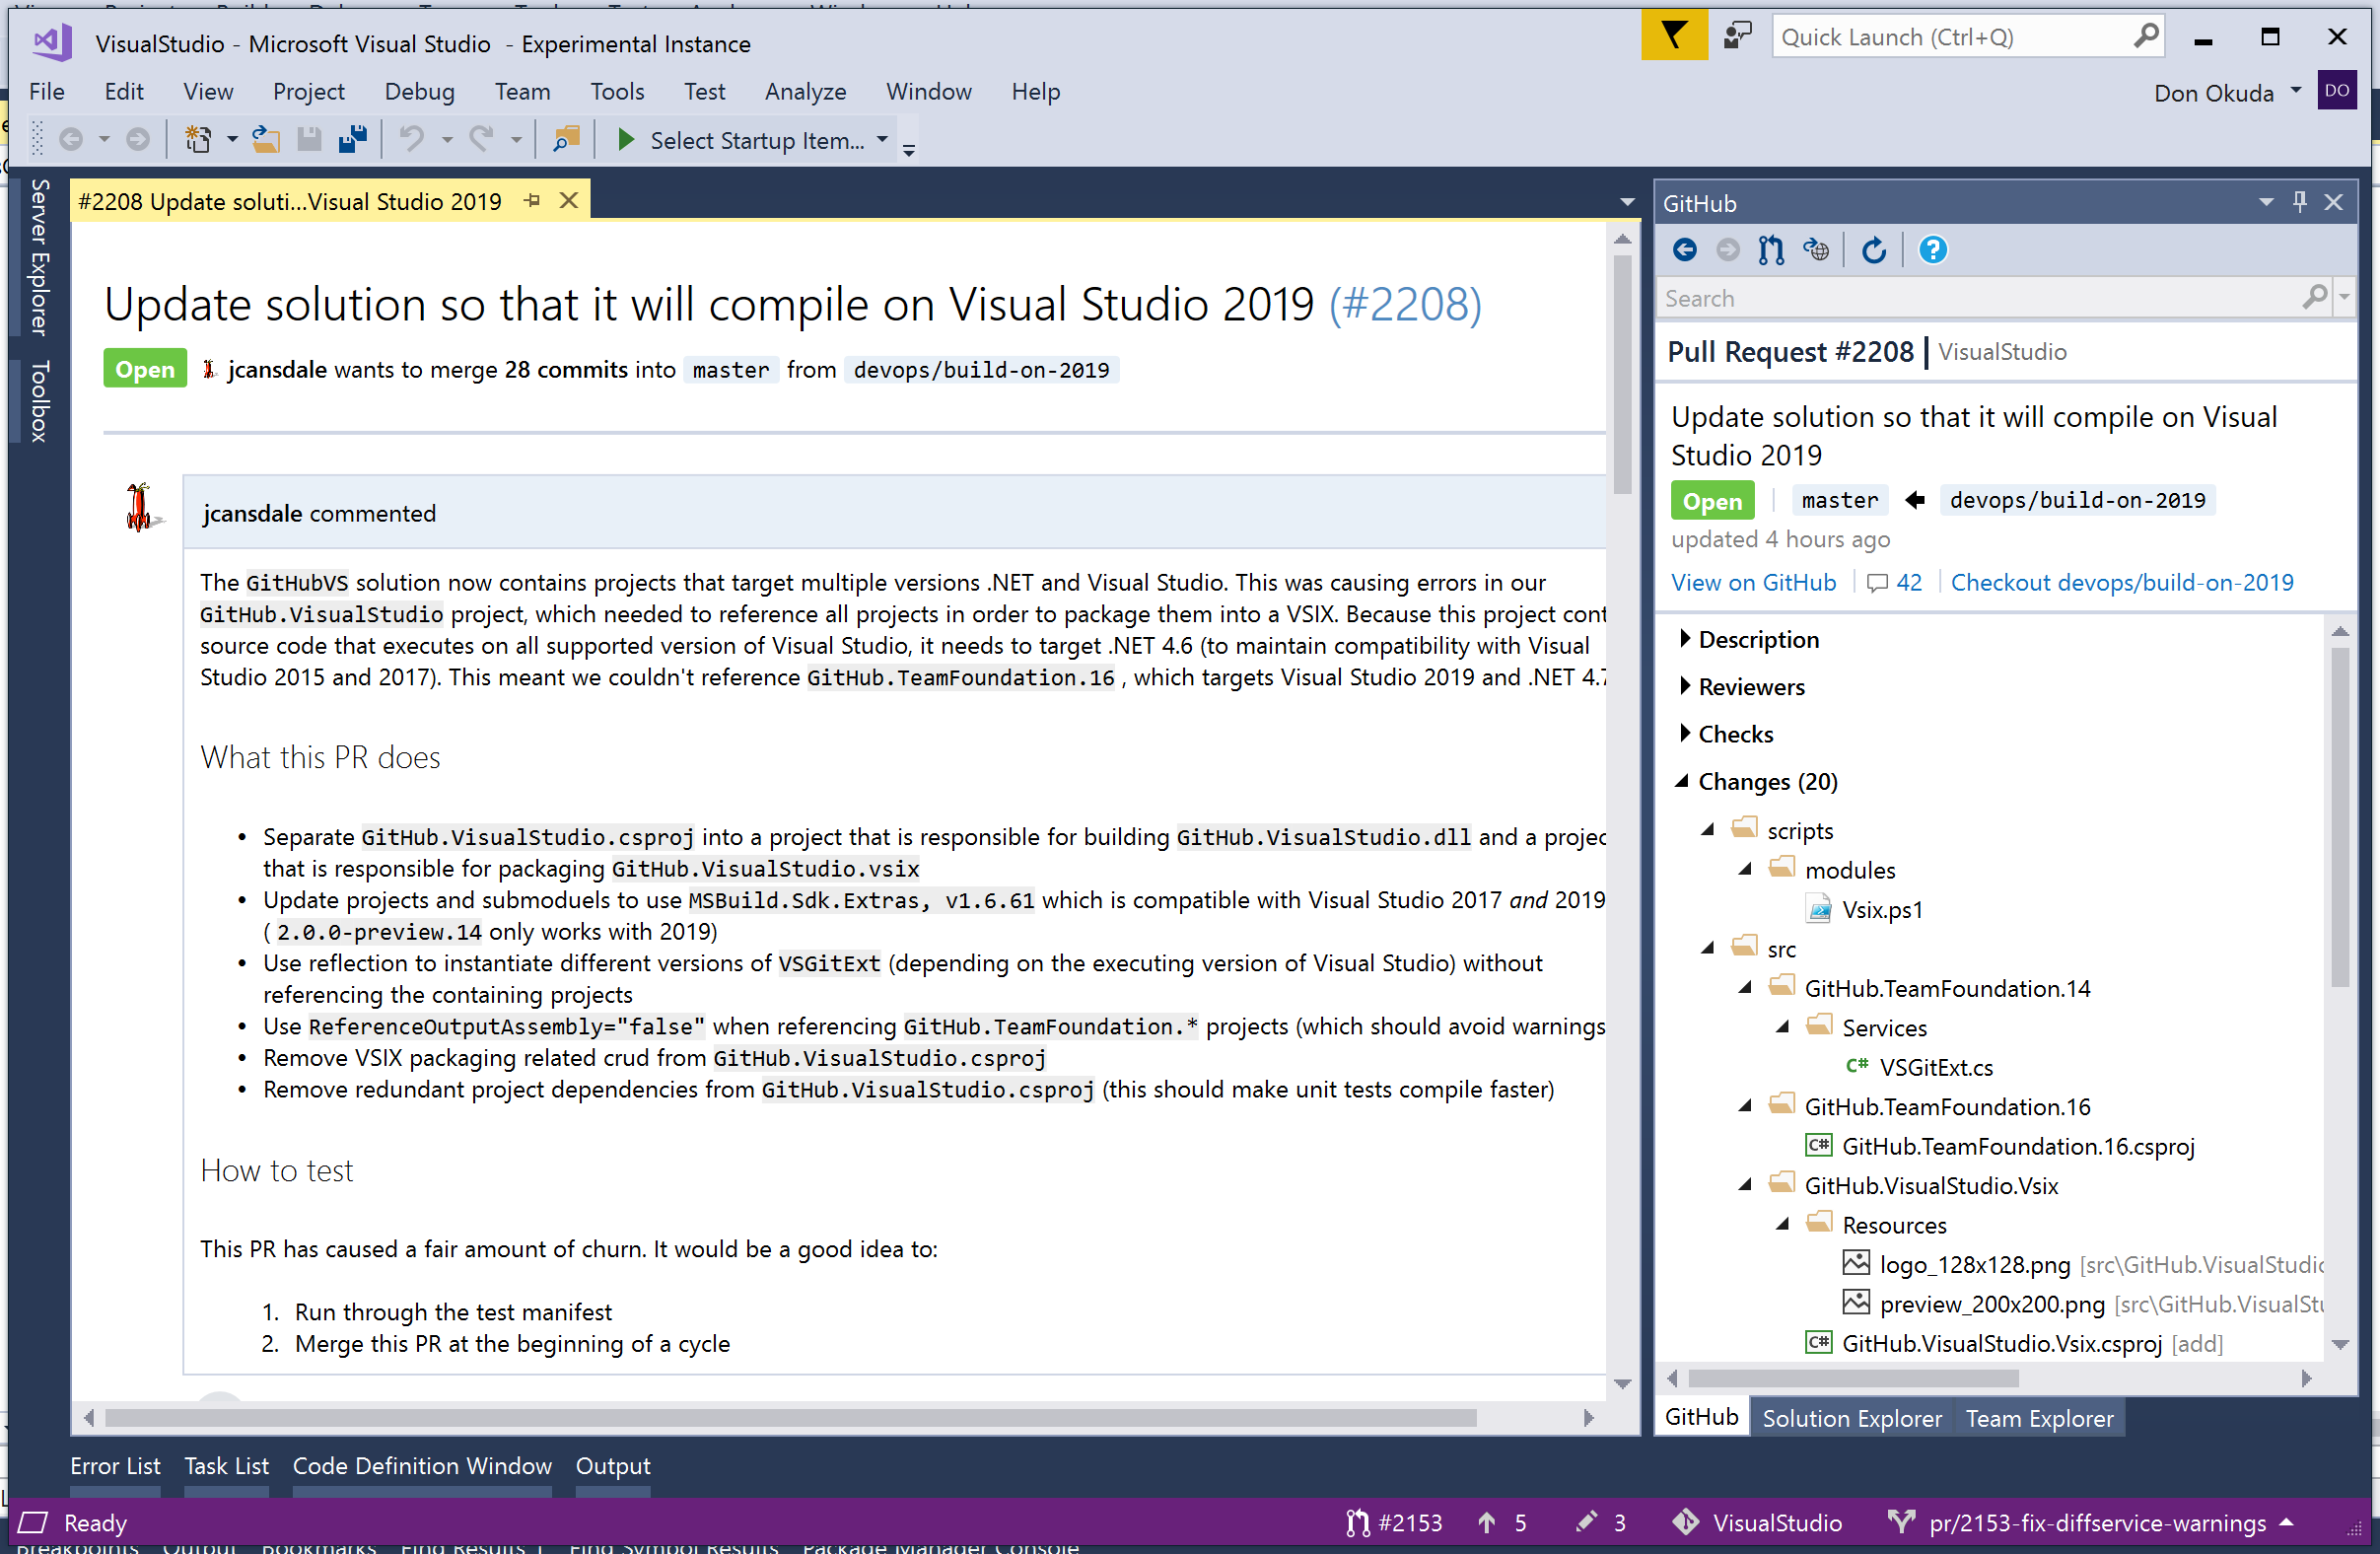Open VSGitExt.cs in the changes tree

1936,1067
